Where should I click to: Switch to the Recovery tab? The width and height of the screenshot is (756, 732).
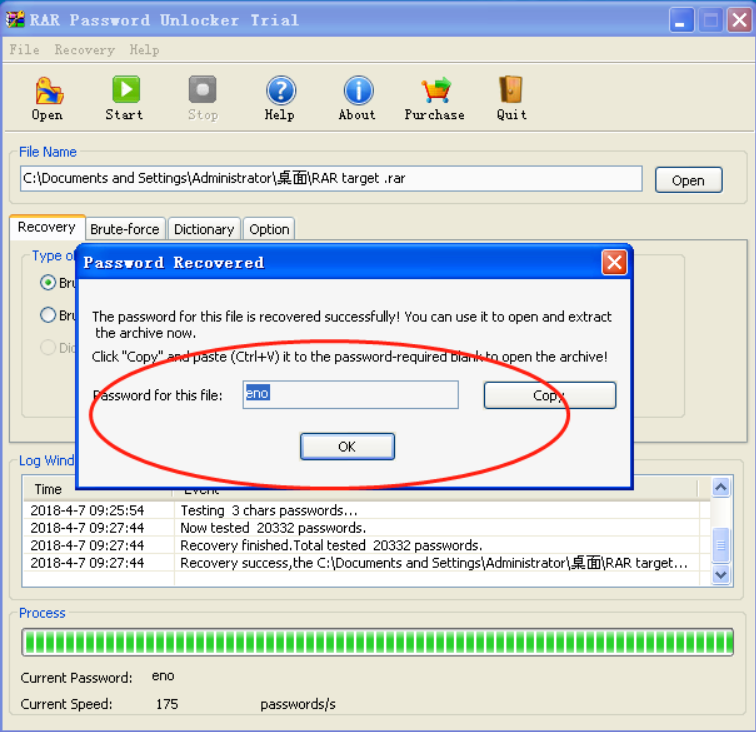47,227
